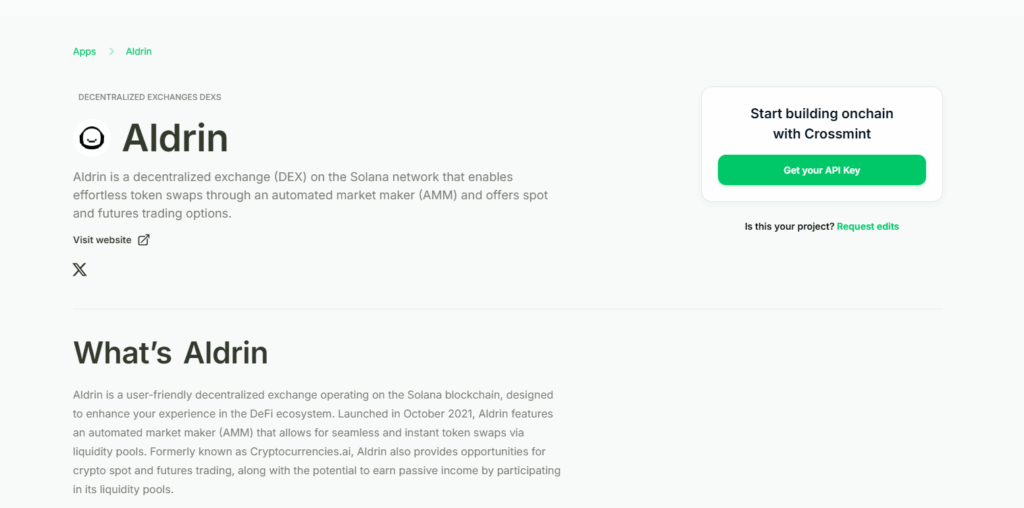
Task: Open Aldrin's X social profile icon
Action: click(80, 269)
